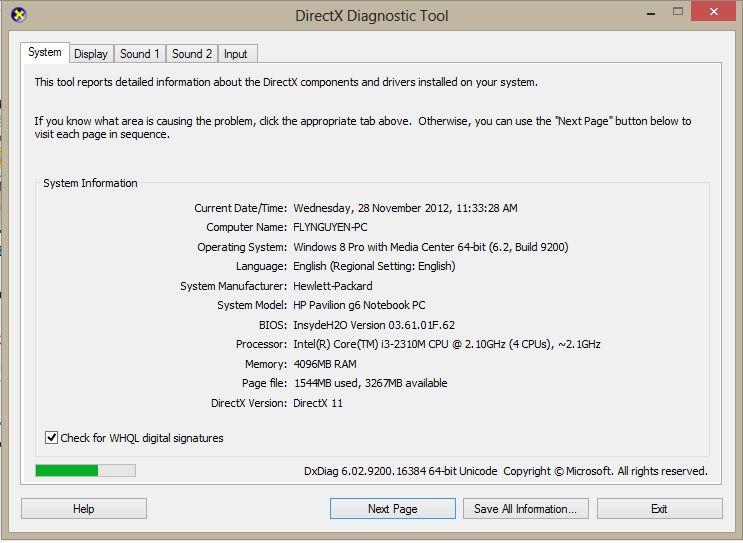
Task: Click the Operating System: label
Action: (242, 247)
